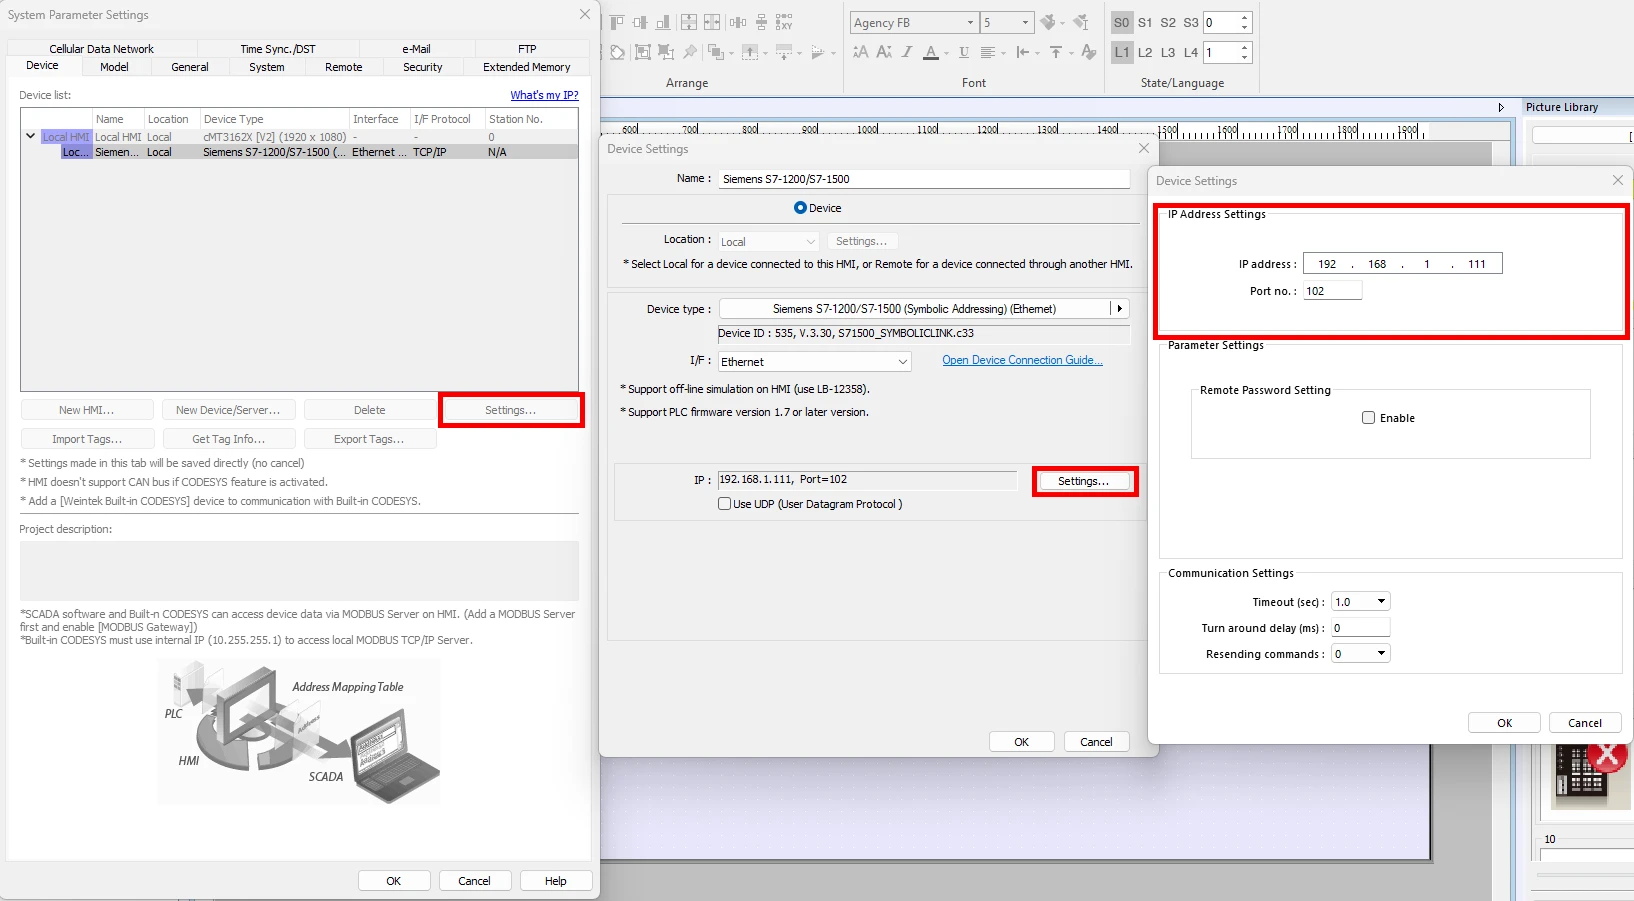Select the Device radio button
The width and height of the screenshot is (1634, 901).
(800, 208)
